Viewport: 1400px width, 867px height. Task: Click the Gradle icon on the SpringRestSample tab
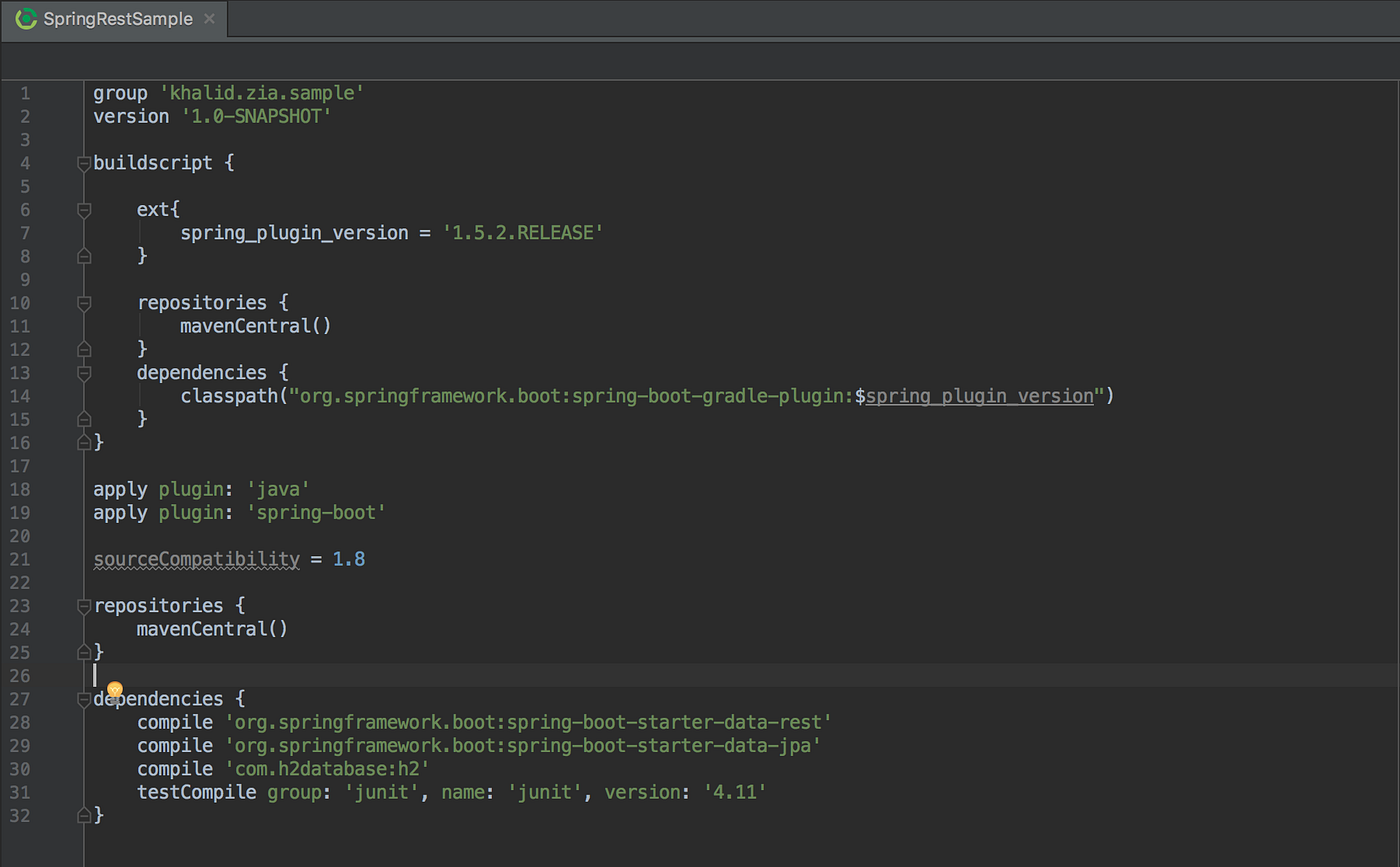[x=25, y=18]
